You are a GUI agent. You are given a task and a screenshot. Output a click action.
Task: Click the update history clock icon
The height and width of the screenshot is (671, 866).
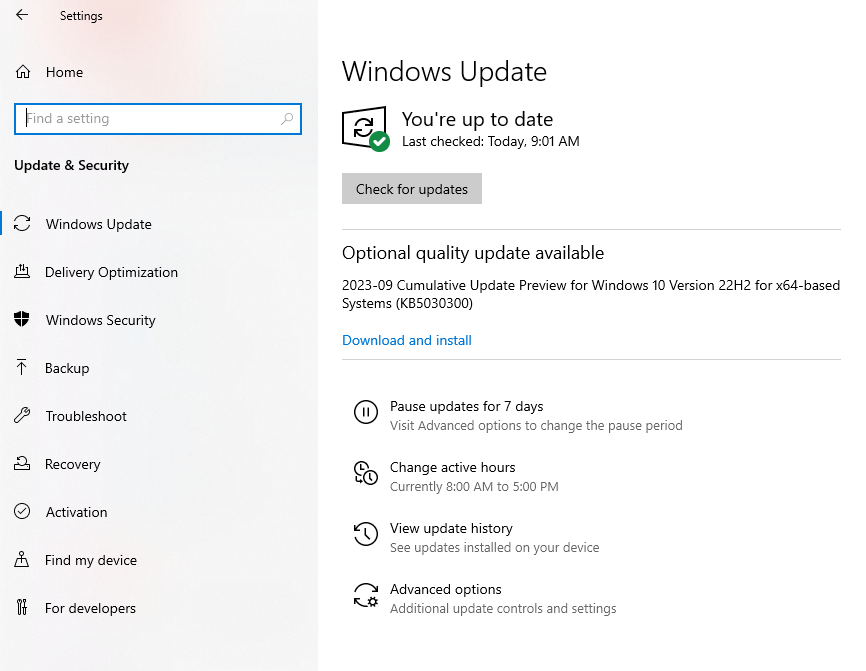click(x=366, y=534)
